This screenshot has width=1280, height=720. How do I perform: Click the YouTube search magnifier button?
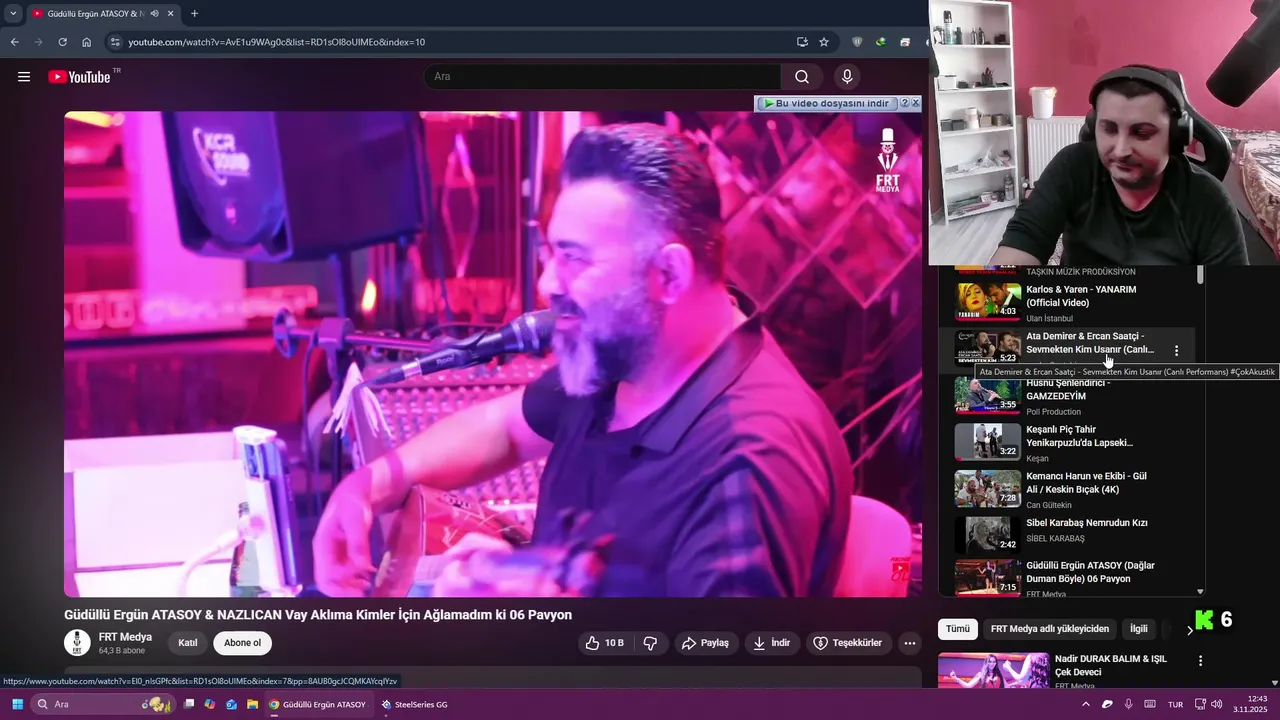coord(802,76)
